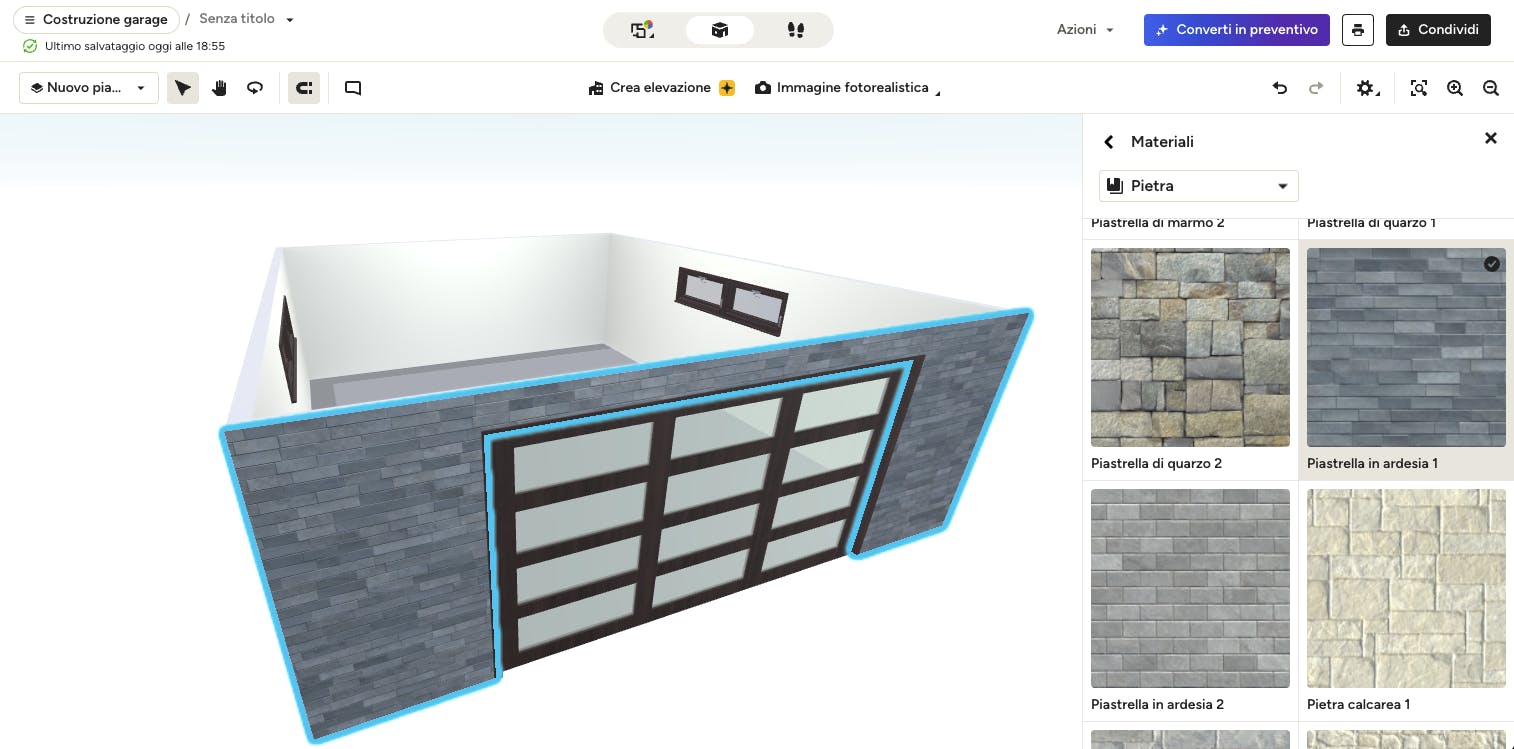
Task: Click the Converti in preventivo button
Action: point(1237,30)
